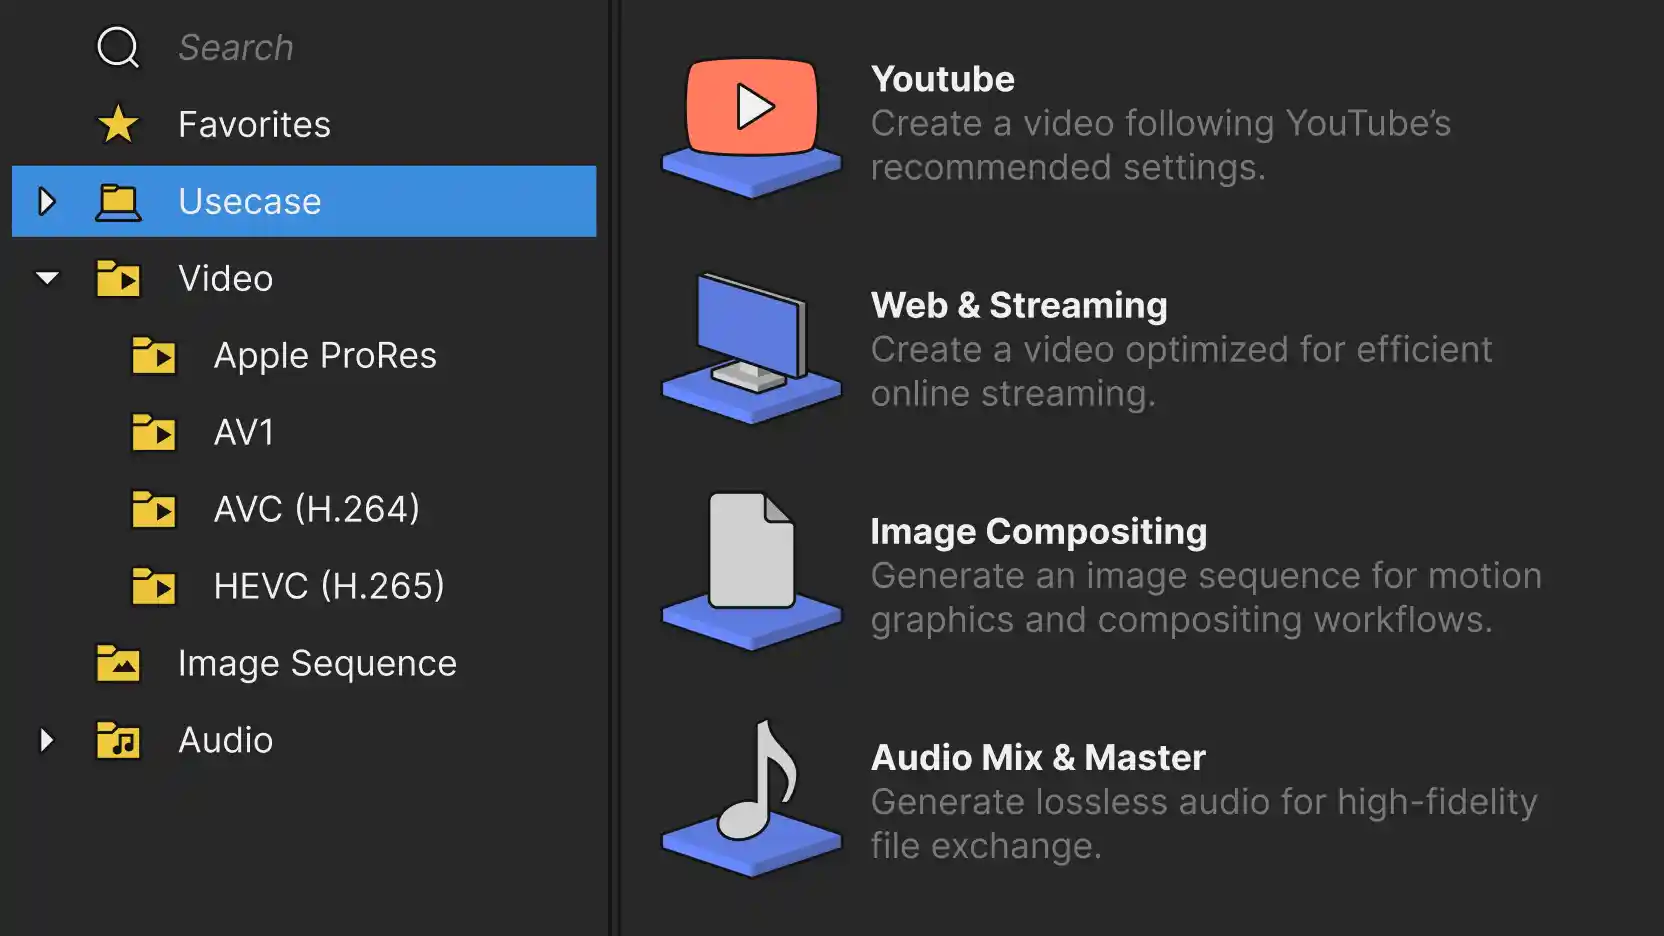
Task: Choose the Web & Streaming preset title
Action: point(1019,305)
